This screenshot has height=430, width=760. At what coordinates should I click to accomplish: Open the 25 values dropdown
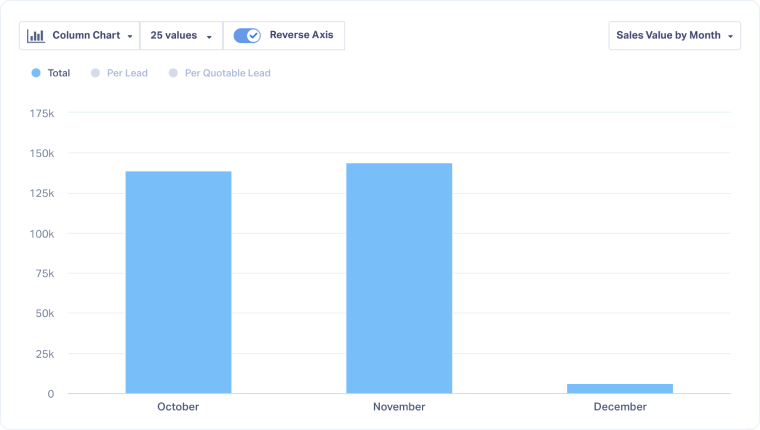[181, 35]
